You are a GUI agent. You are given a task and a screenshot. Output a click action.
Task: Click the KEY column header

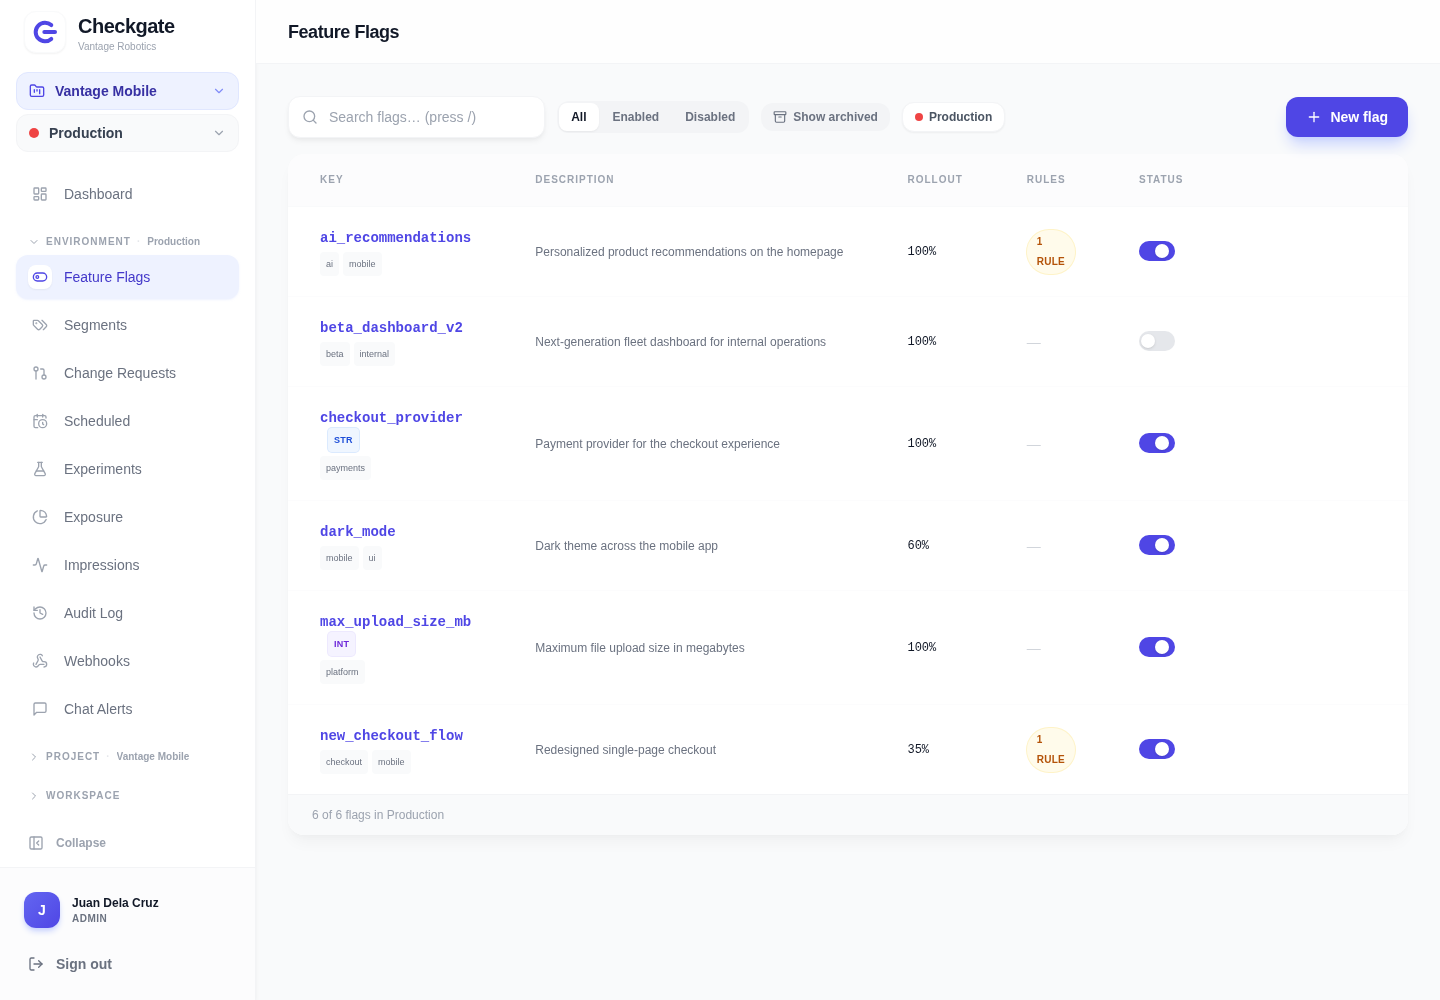click(x=331, y=180)
